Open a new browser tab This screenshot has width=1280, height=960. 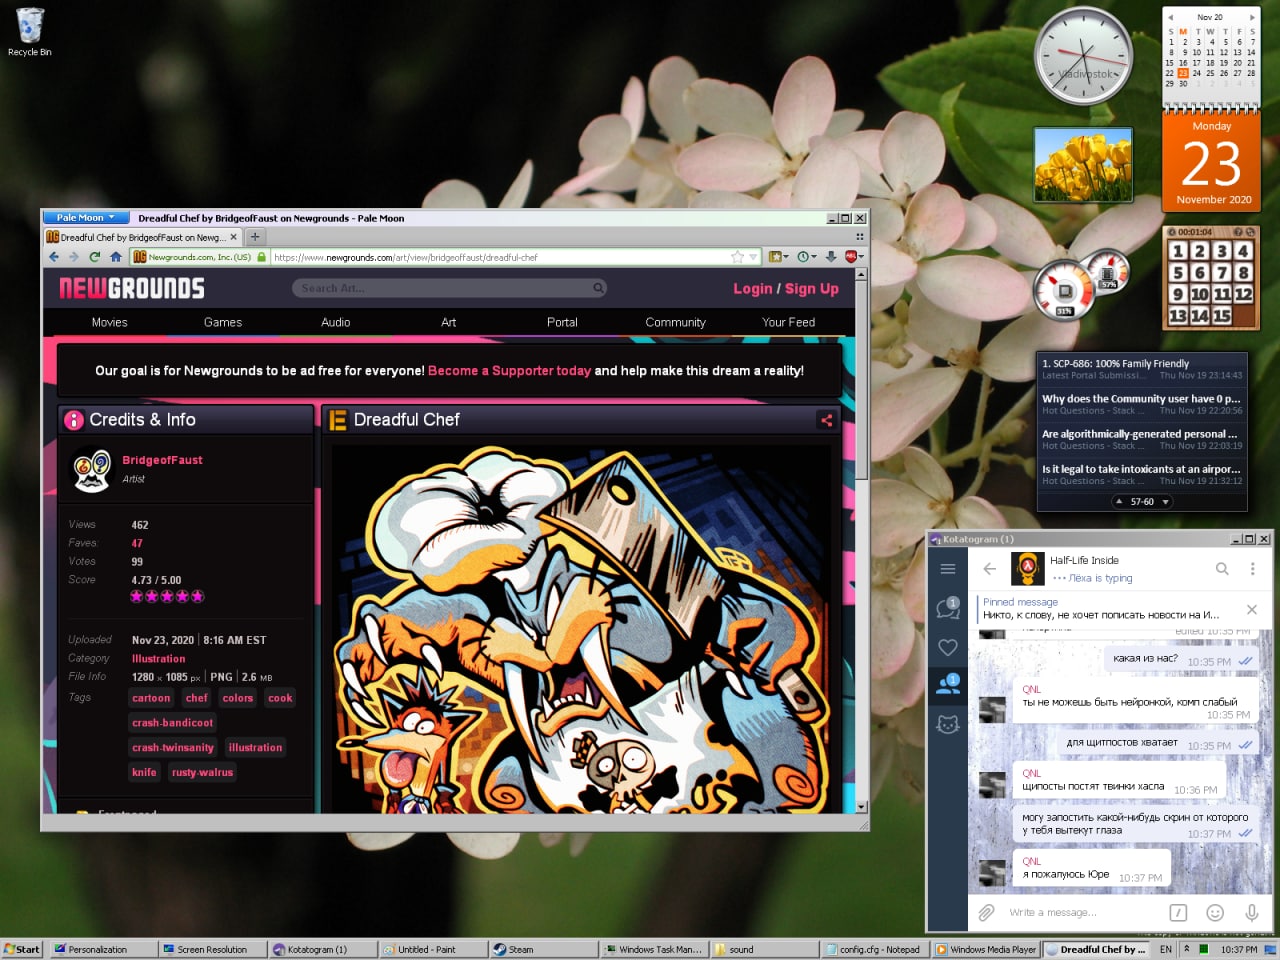[255, 237]
